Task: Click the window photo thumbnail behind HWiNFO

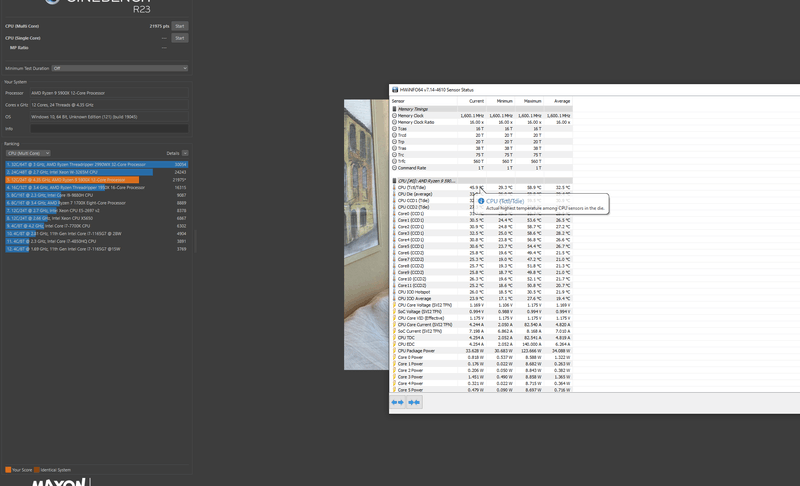Action: [366, 235]
